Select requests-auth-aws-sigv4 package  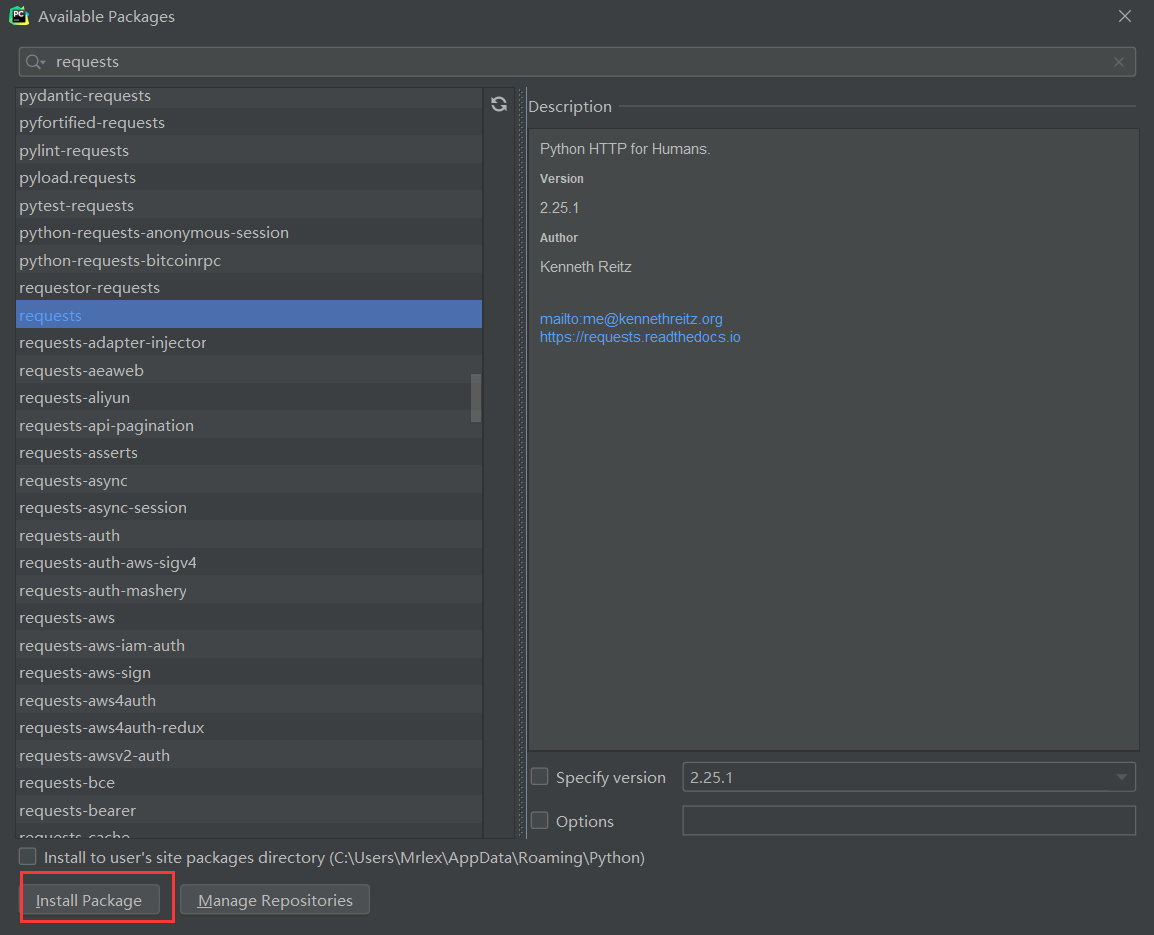pos(249,563)
